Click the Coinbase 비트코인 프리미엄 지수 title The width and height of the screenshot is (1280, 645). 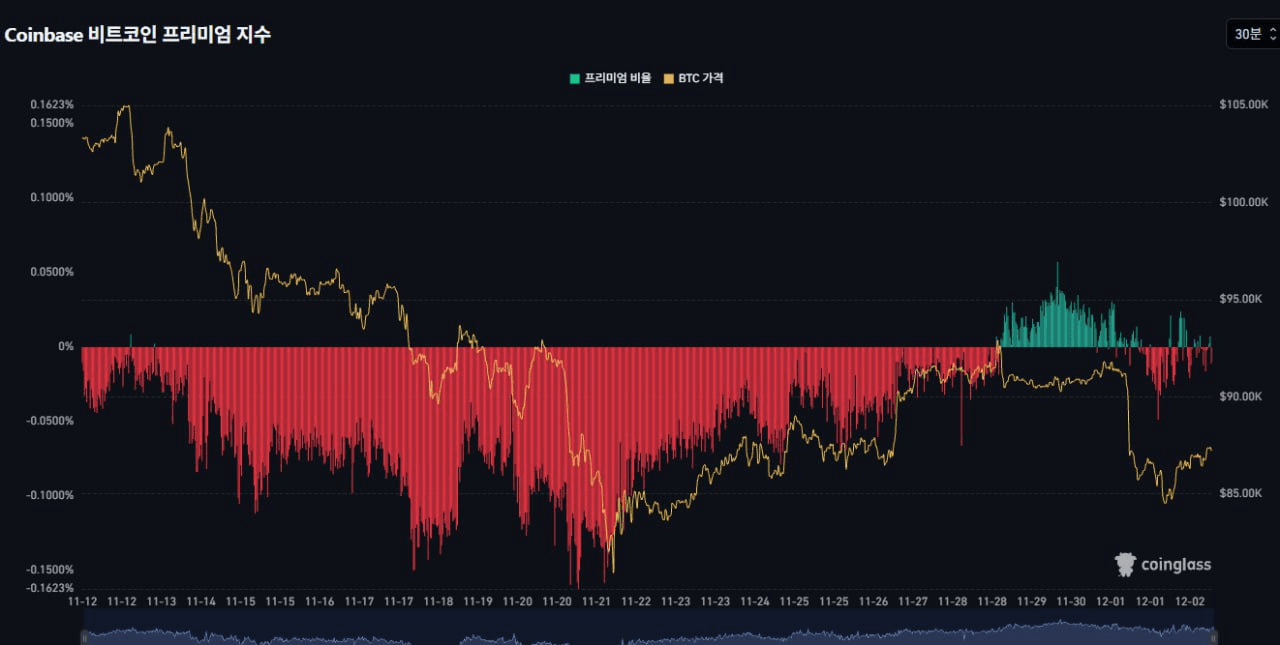pyautogui.click(x=140, y=34)
